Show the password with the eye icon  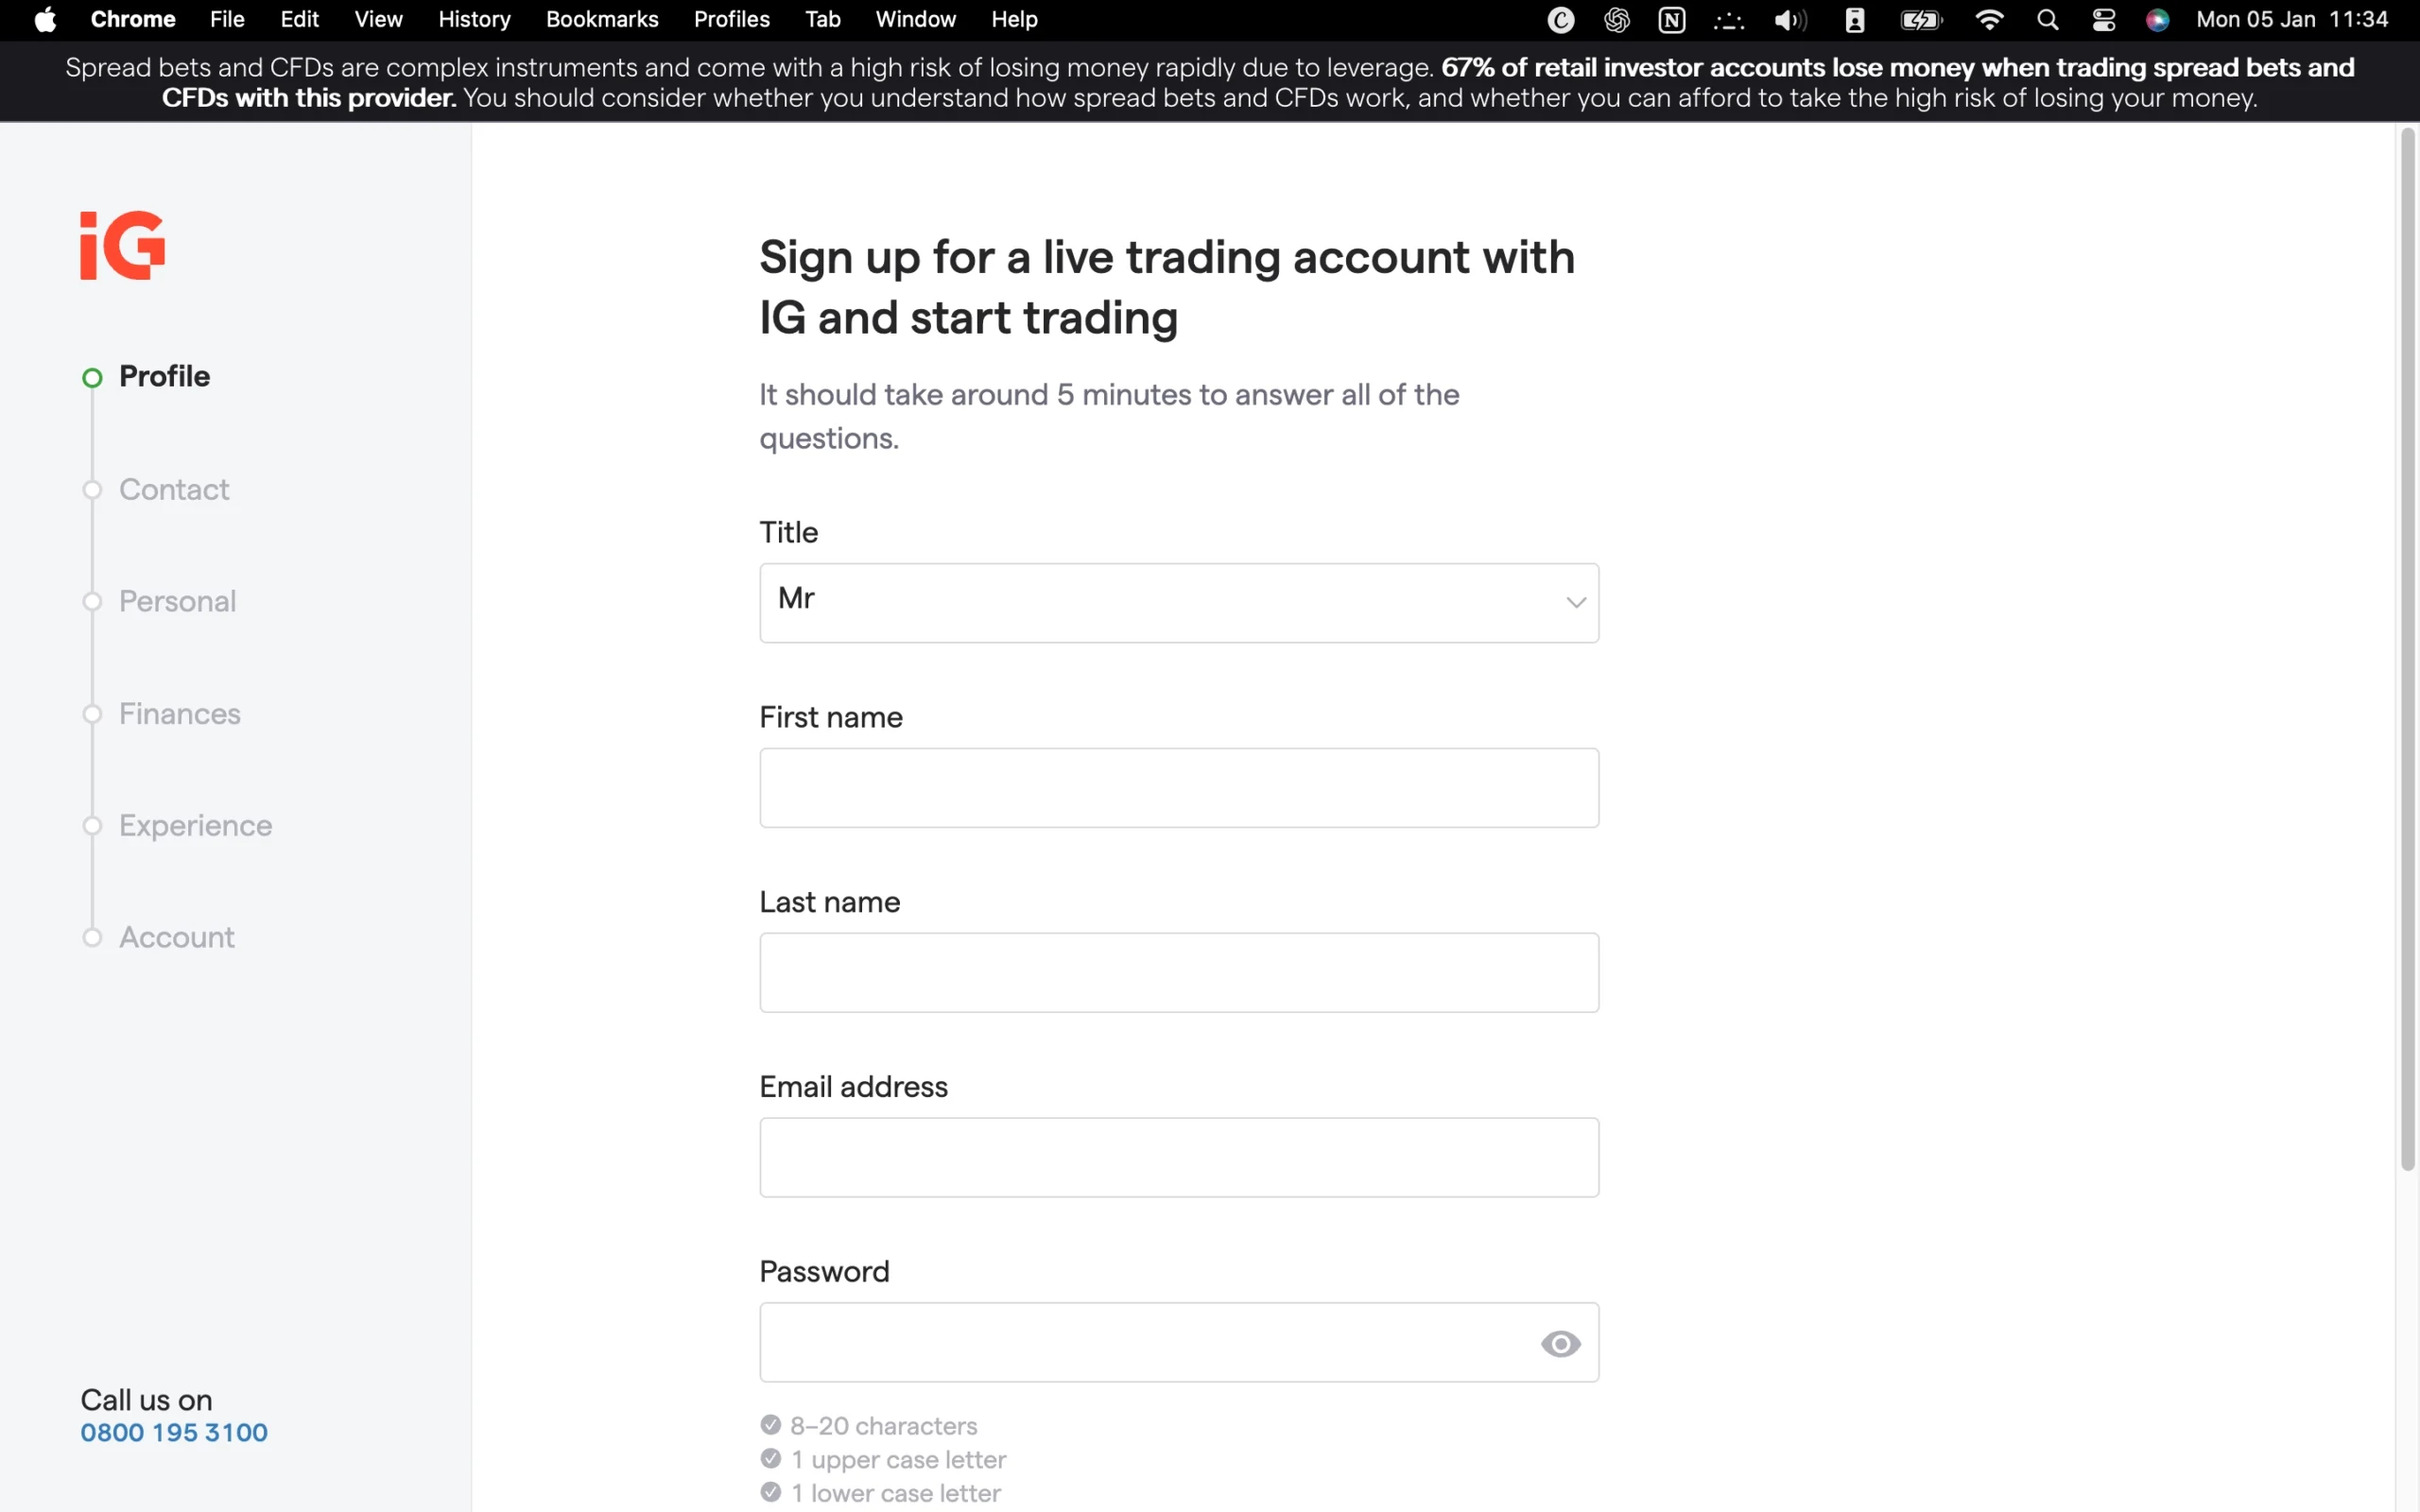pyautogui.click(x=1559, y=1344)
